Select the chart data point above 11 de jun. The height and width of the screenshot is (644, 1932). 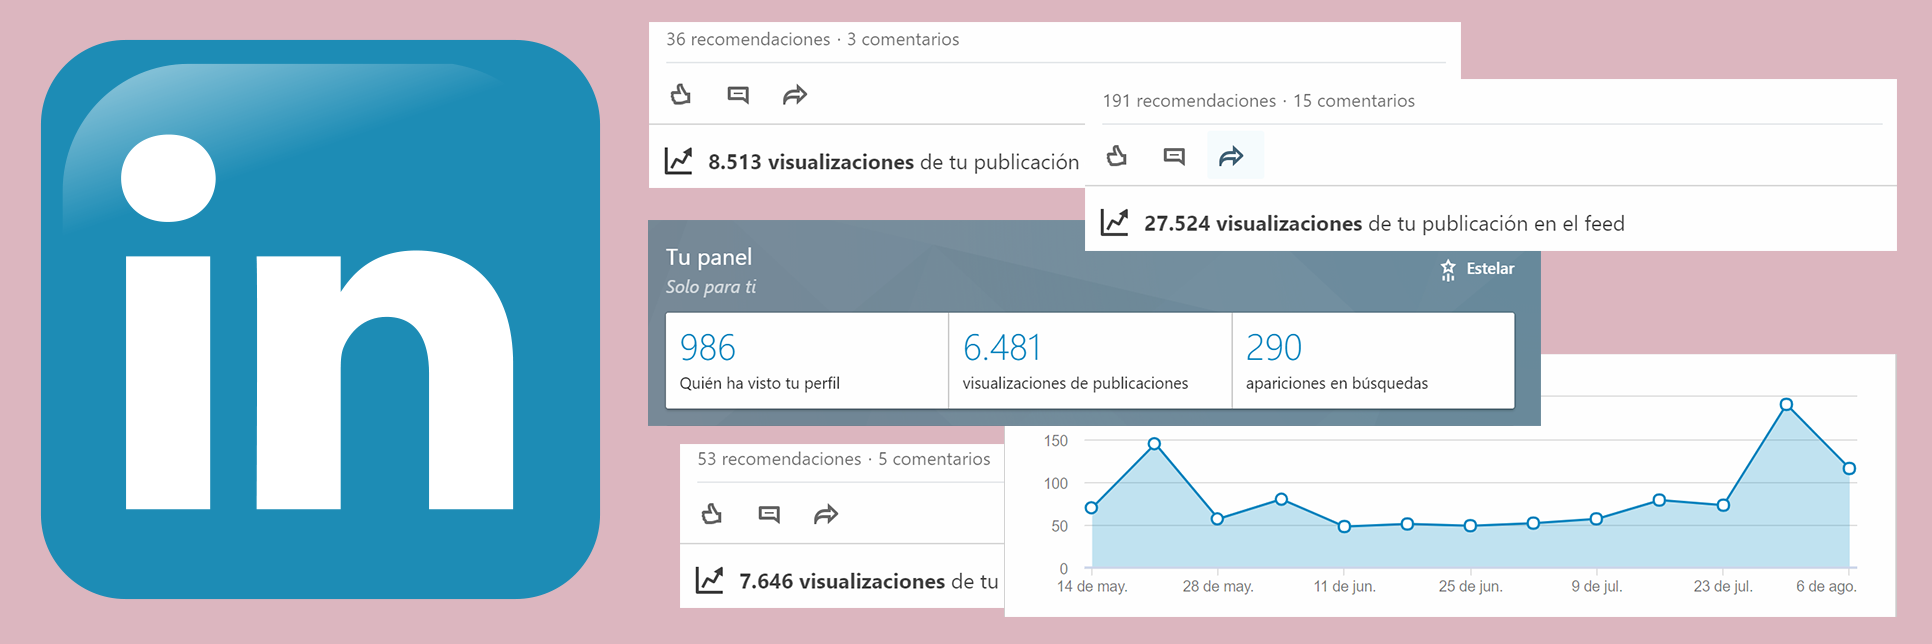(1344, 526)
